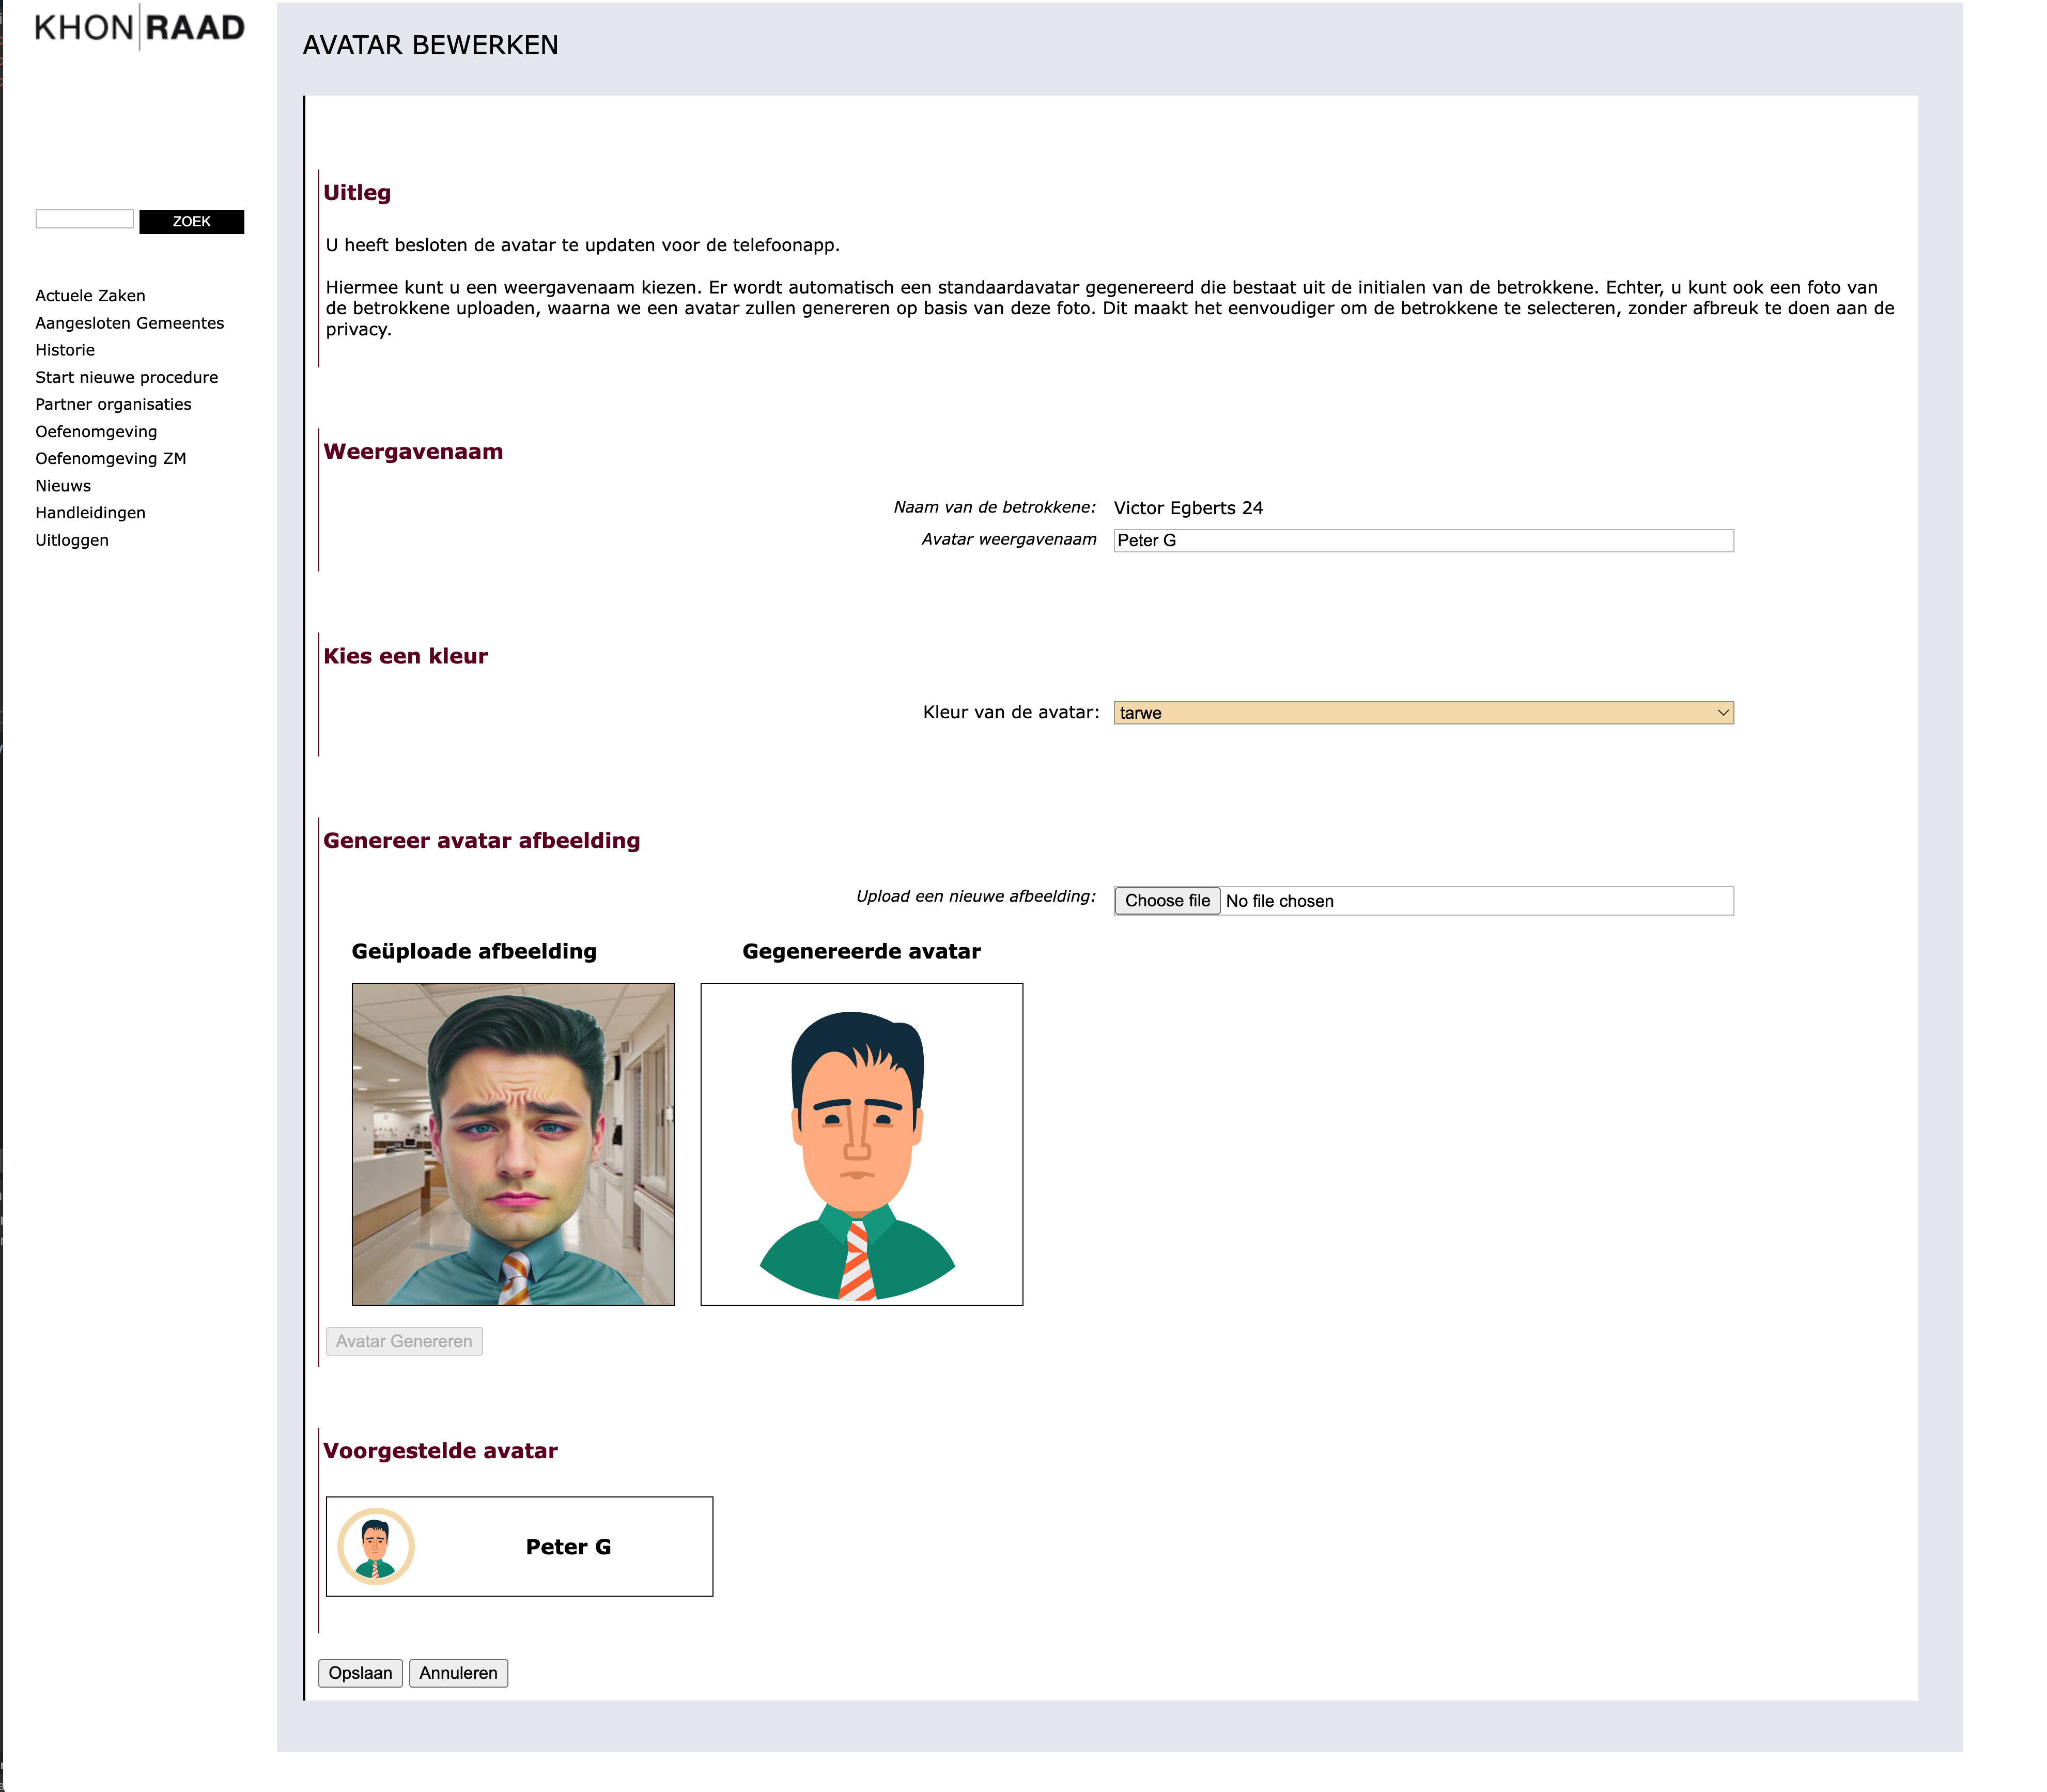Open the Handleidingen page
Image resolution: width=2047 pixels, height=1792 pixels.
tap(89, 512)
